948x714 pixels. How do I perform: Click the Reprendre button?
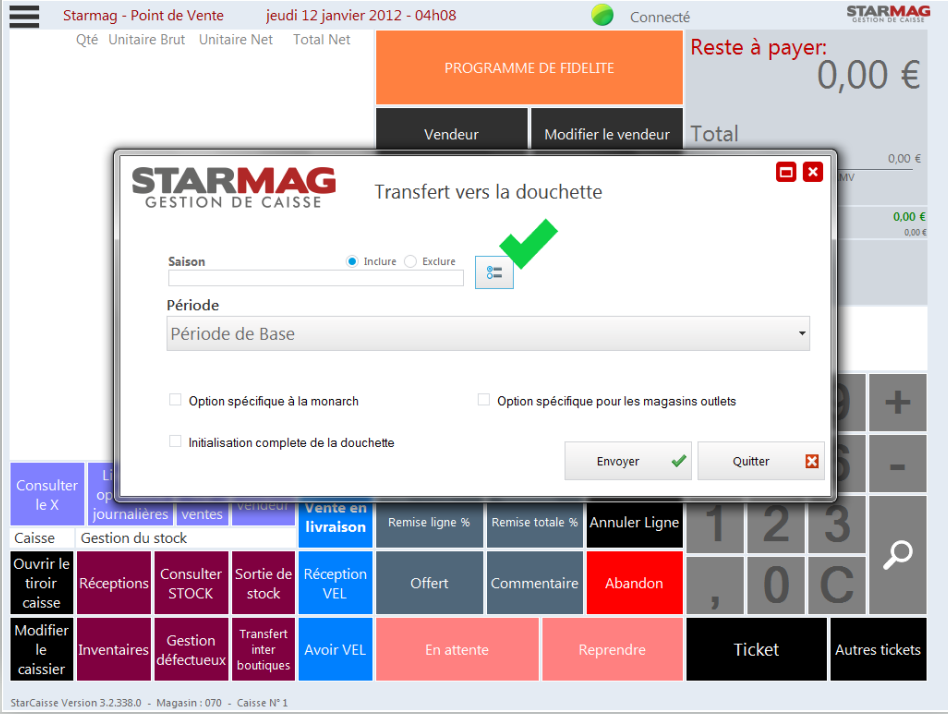tap(612, 649)
